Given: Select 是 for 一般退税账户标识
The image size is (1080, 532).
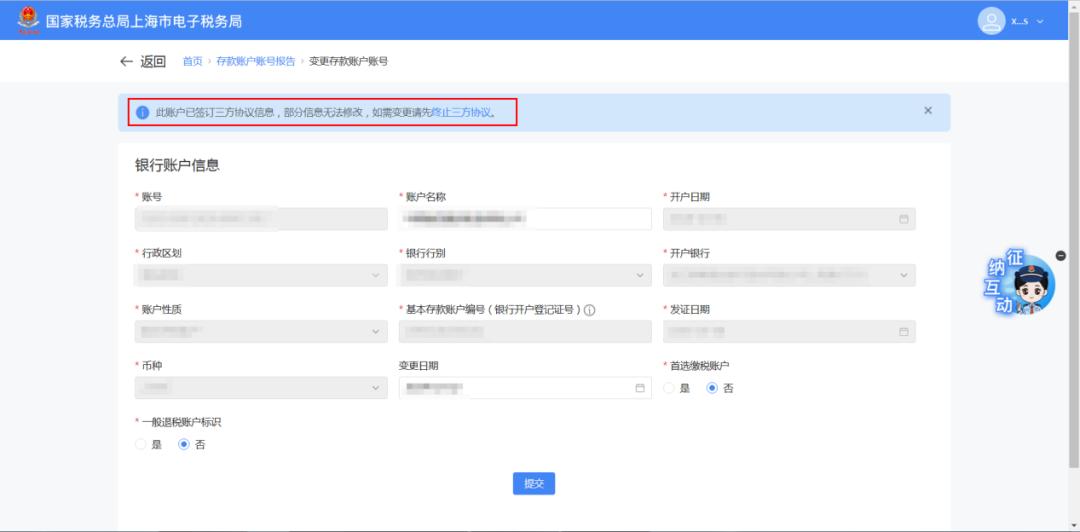Looking at the screenshot, I should pyautogui.click(x=141, y=445).
